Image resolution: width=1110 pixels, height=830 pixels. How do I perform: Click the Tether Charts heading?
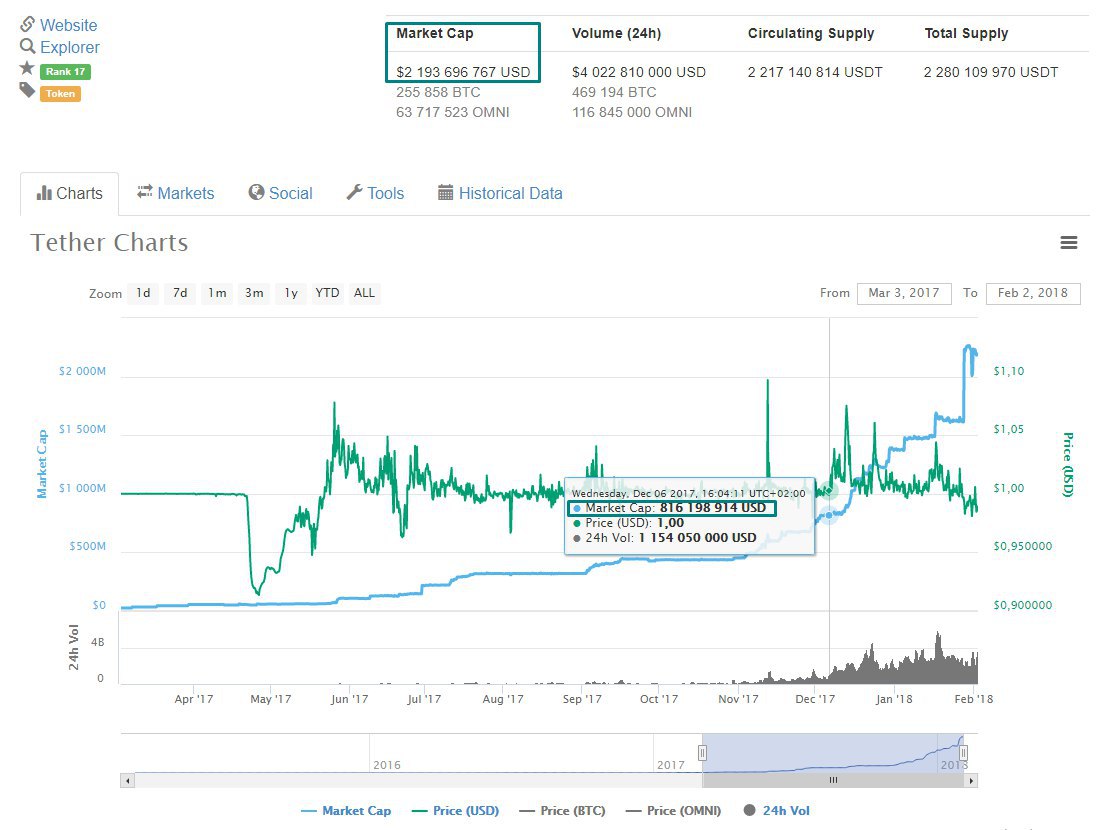point(110,243)
